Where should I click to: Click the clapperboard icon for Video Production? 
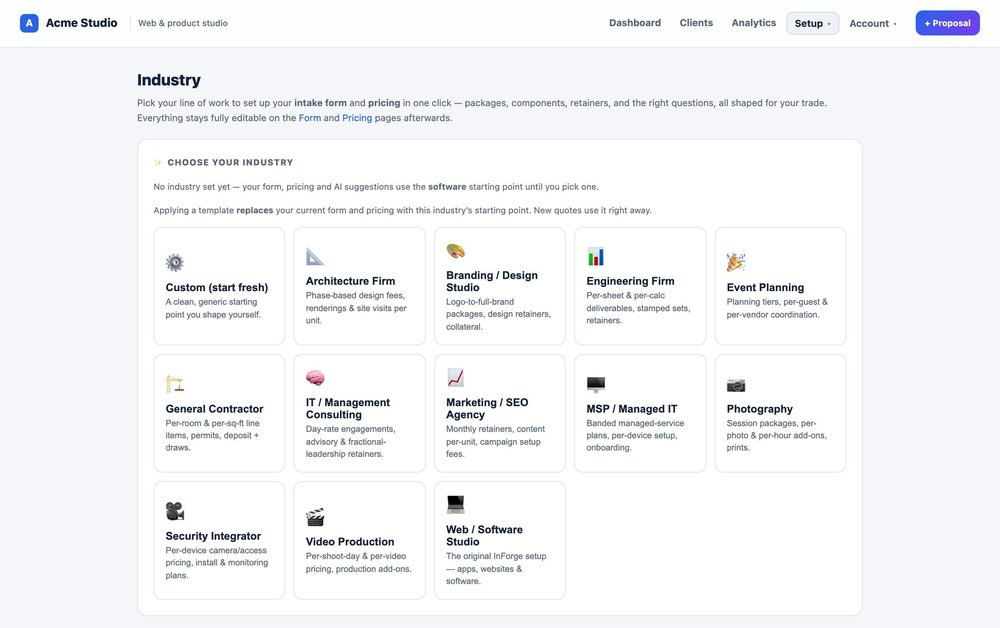[315, 517]
